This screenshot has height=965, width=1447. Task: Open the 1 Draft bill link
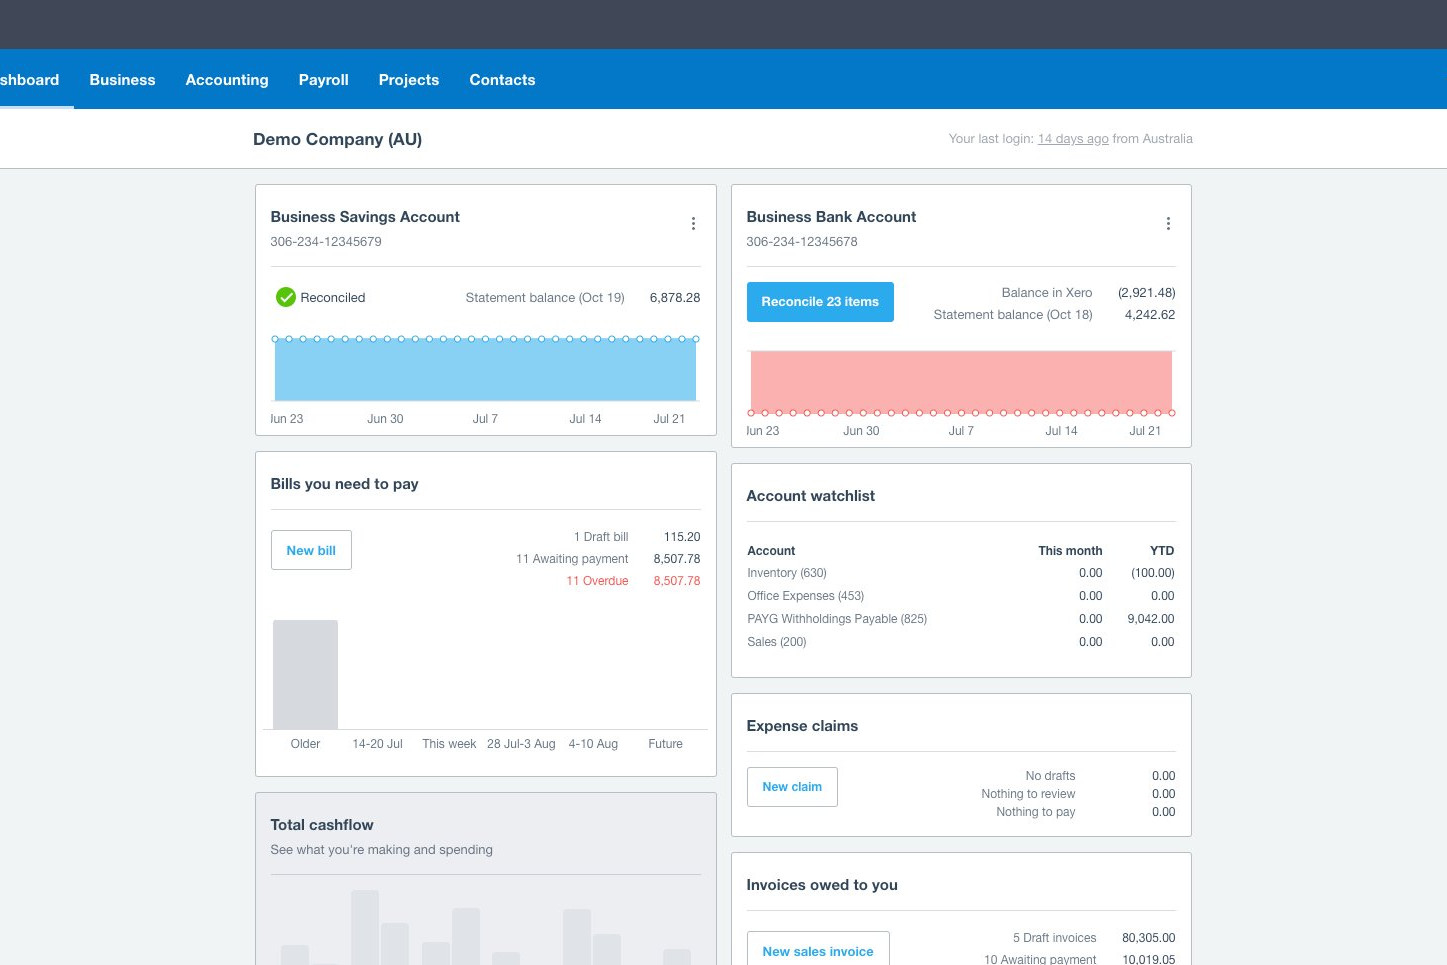601,537
